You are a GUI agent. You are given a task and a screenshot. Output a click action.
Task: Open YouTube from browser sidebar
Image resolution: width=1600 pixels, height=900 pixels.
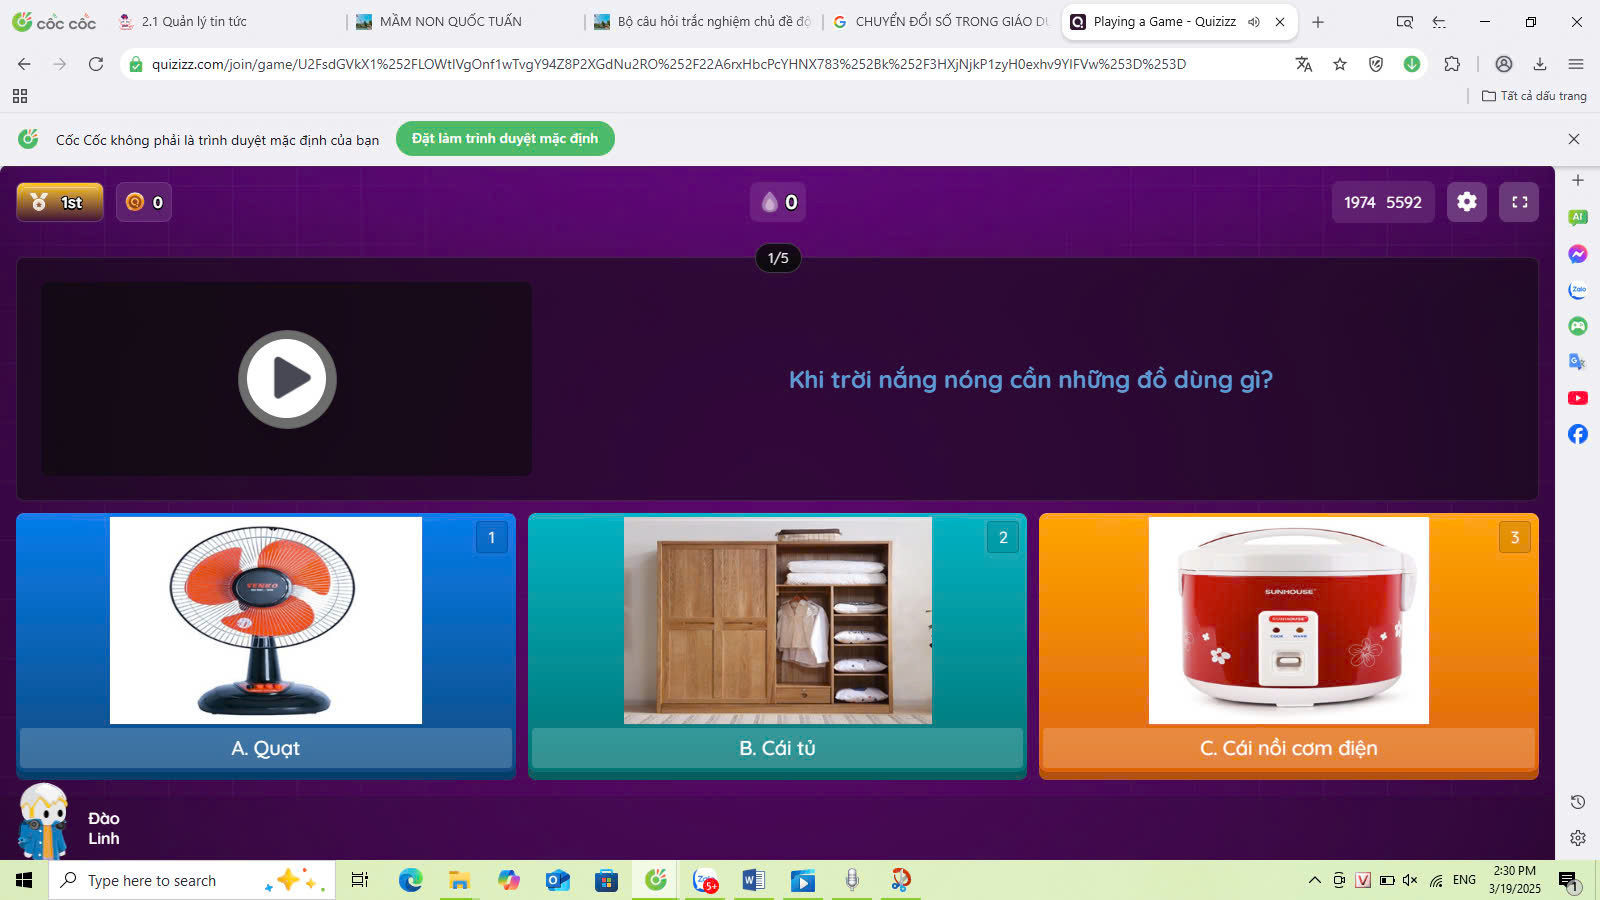tap(1578, 398)
